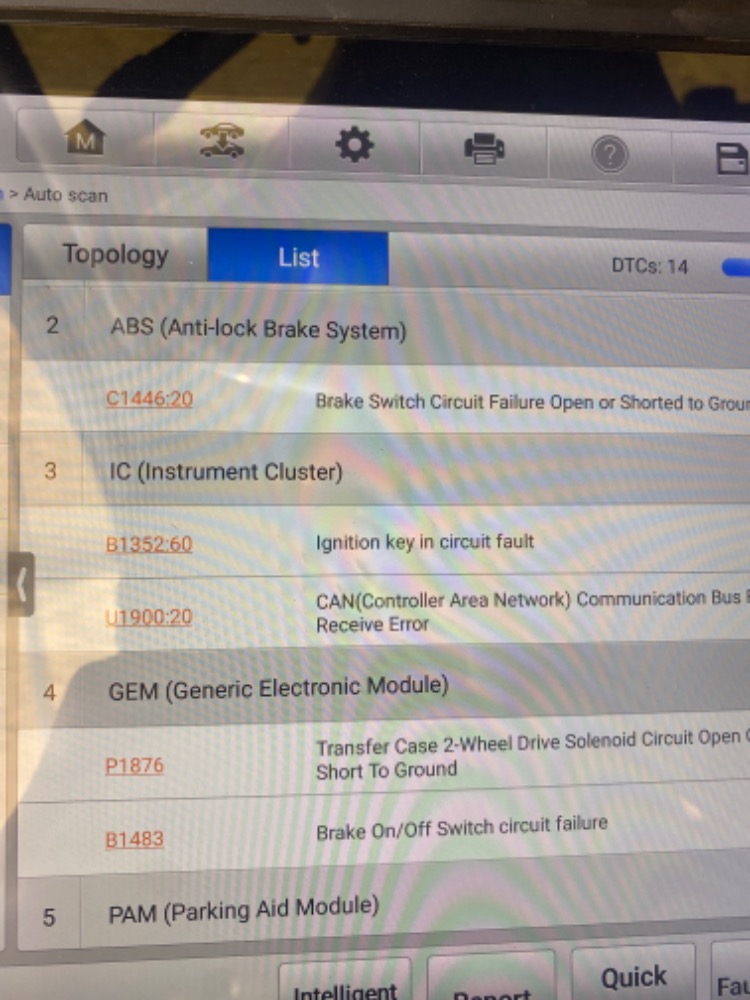The image size is (750, 1000).
Task: Click the blue DTC scan progress bar
Action: click(735, 267)
